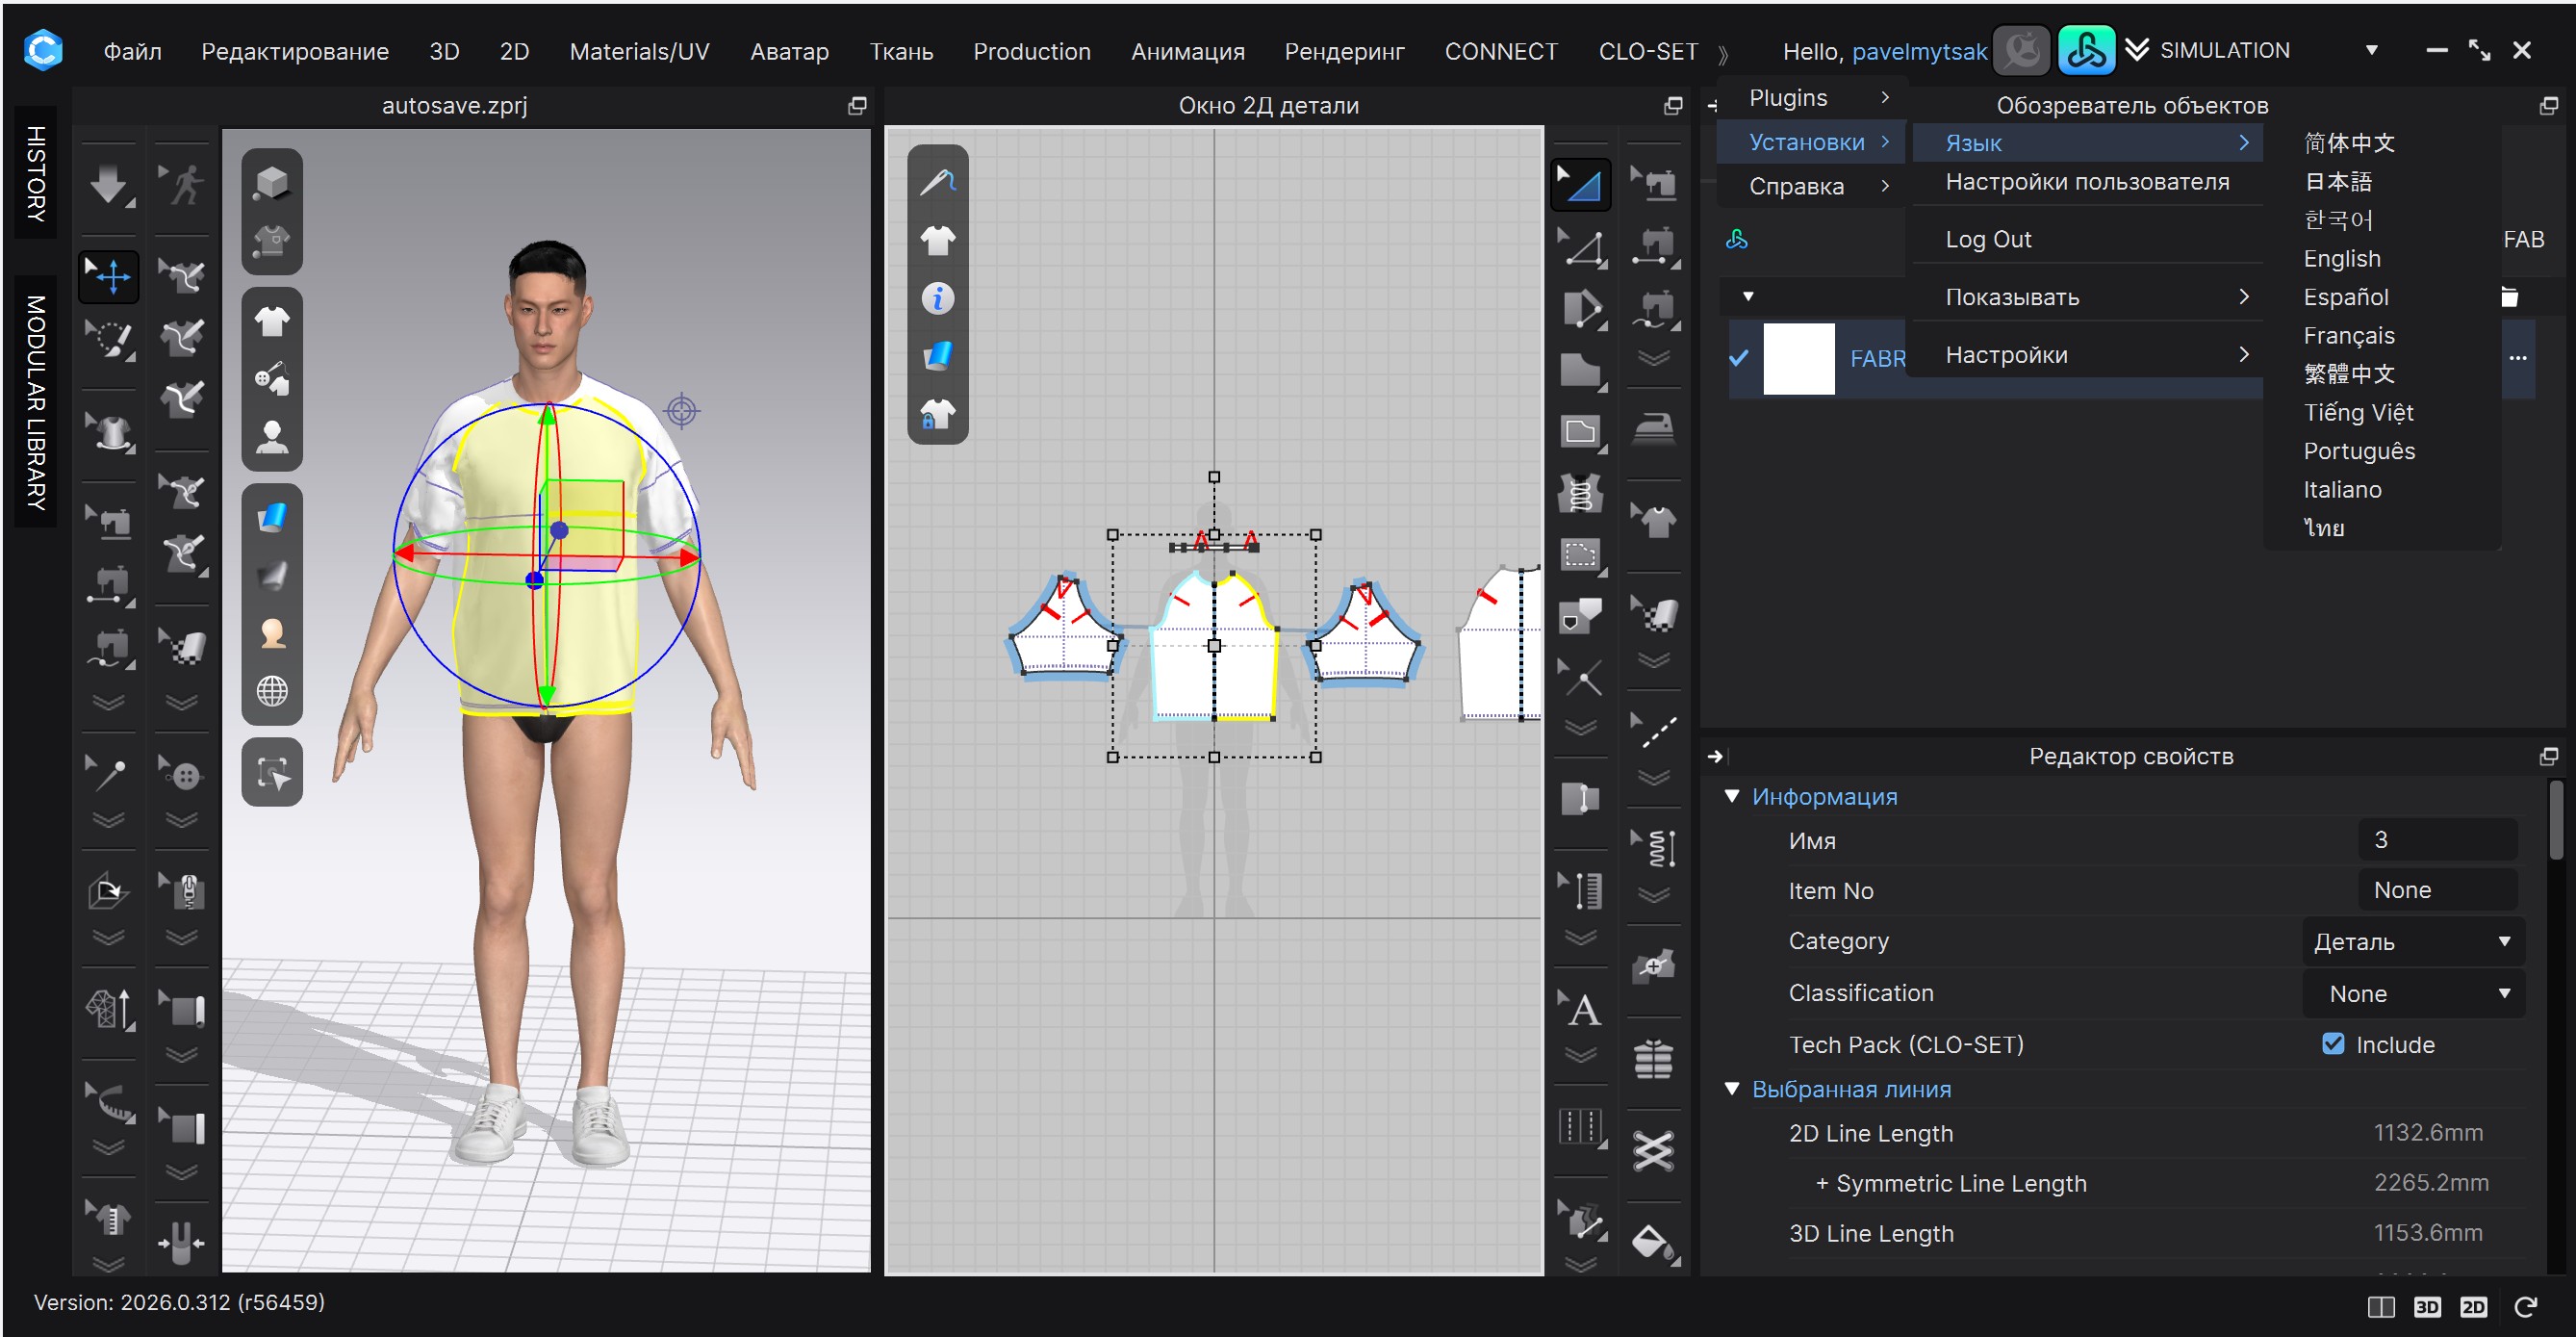Select the Text annotation A tool
2576x1337 pixels.
(1582, 1009)
